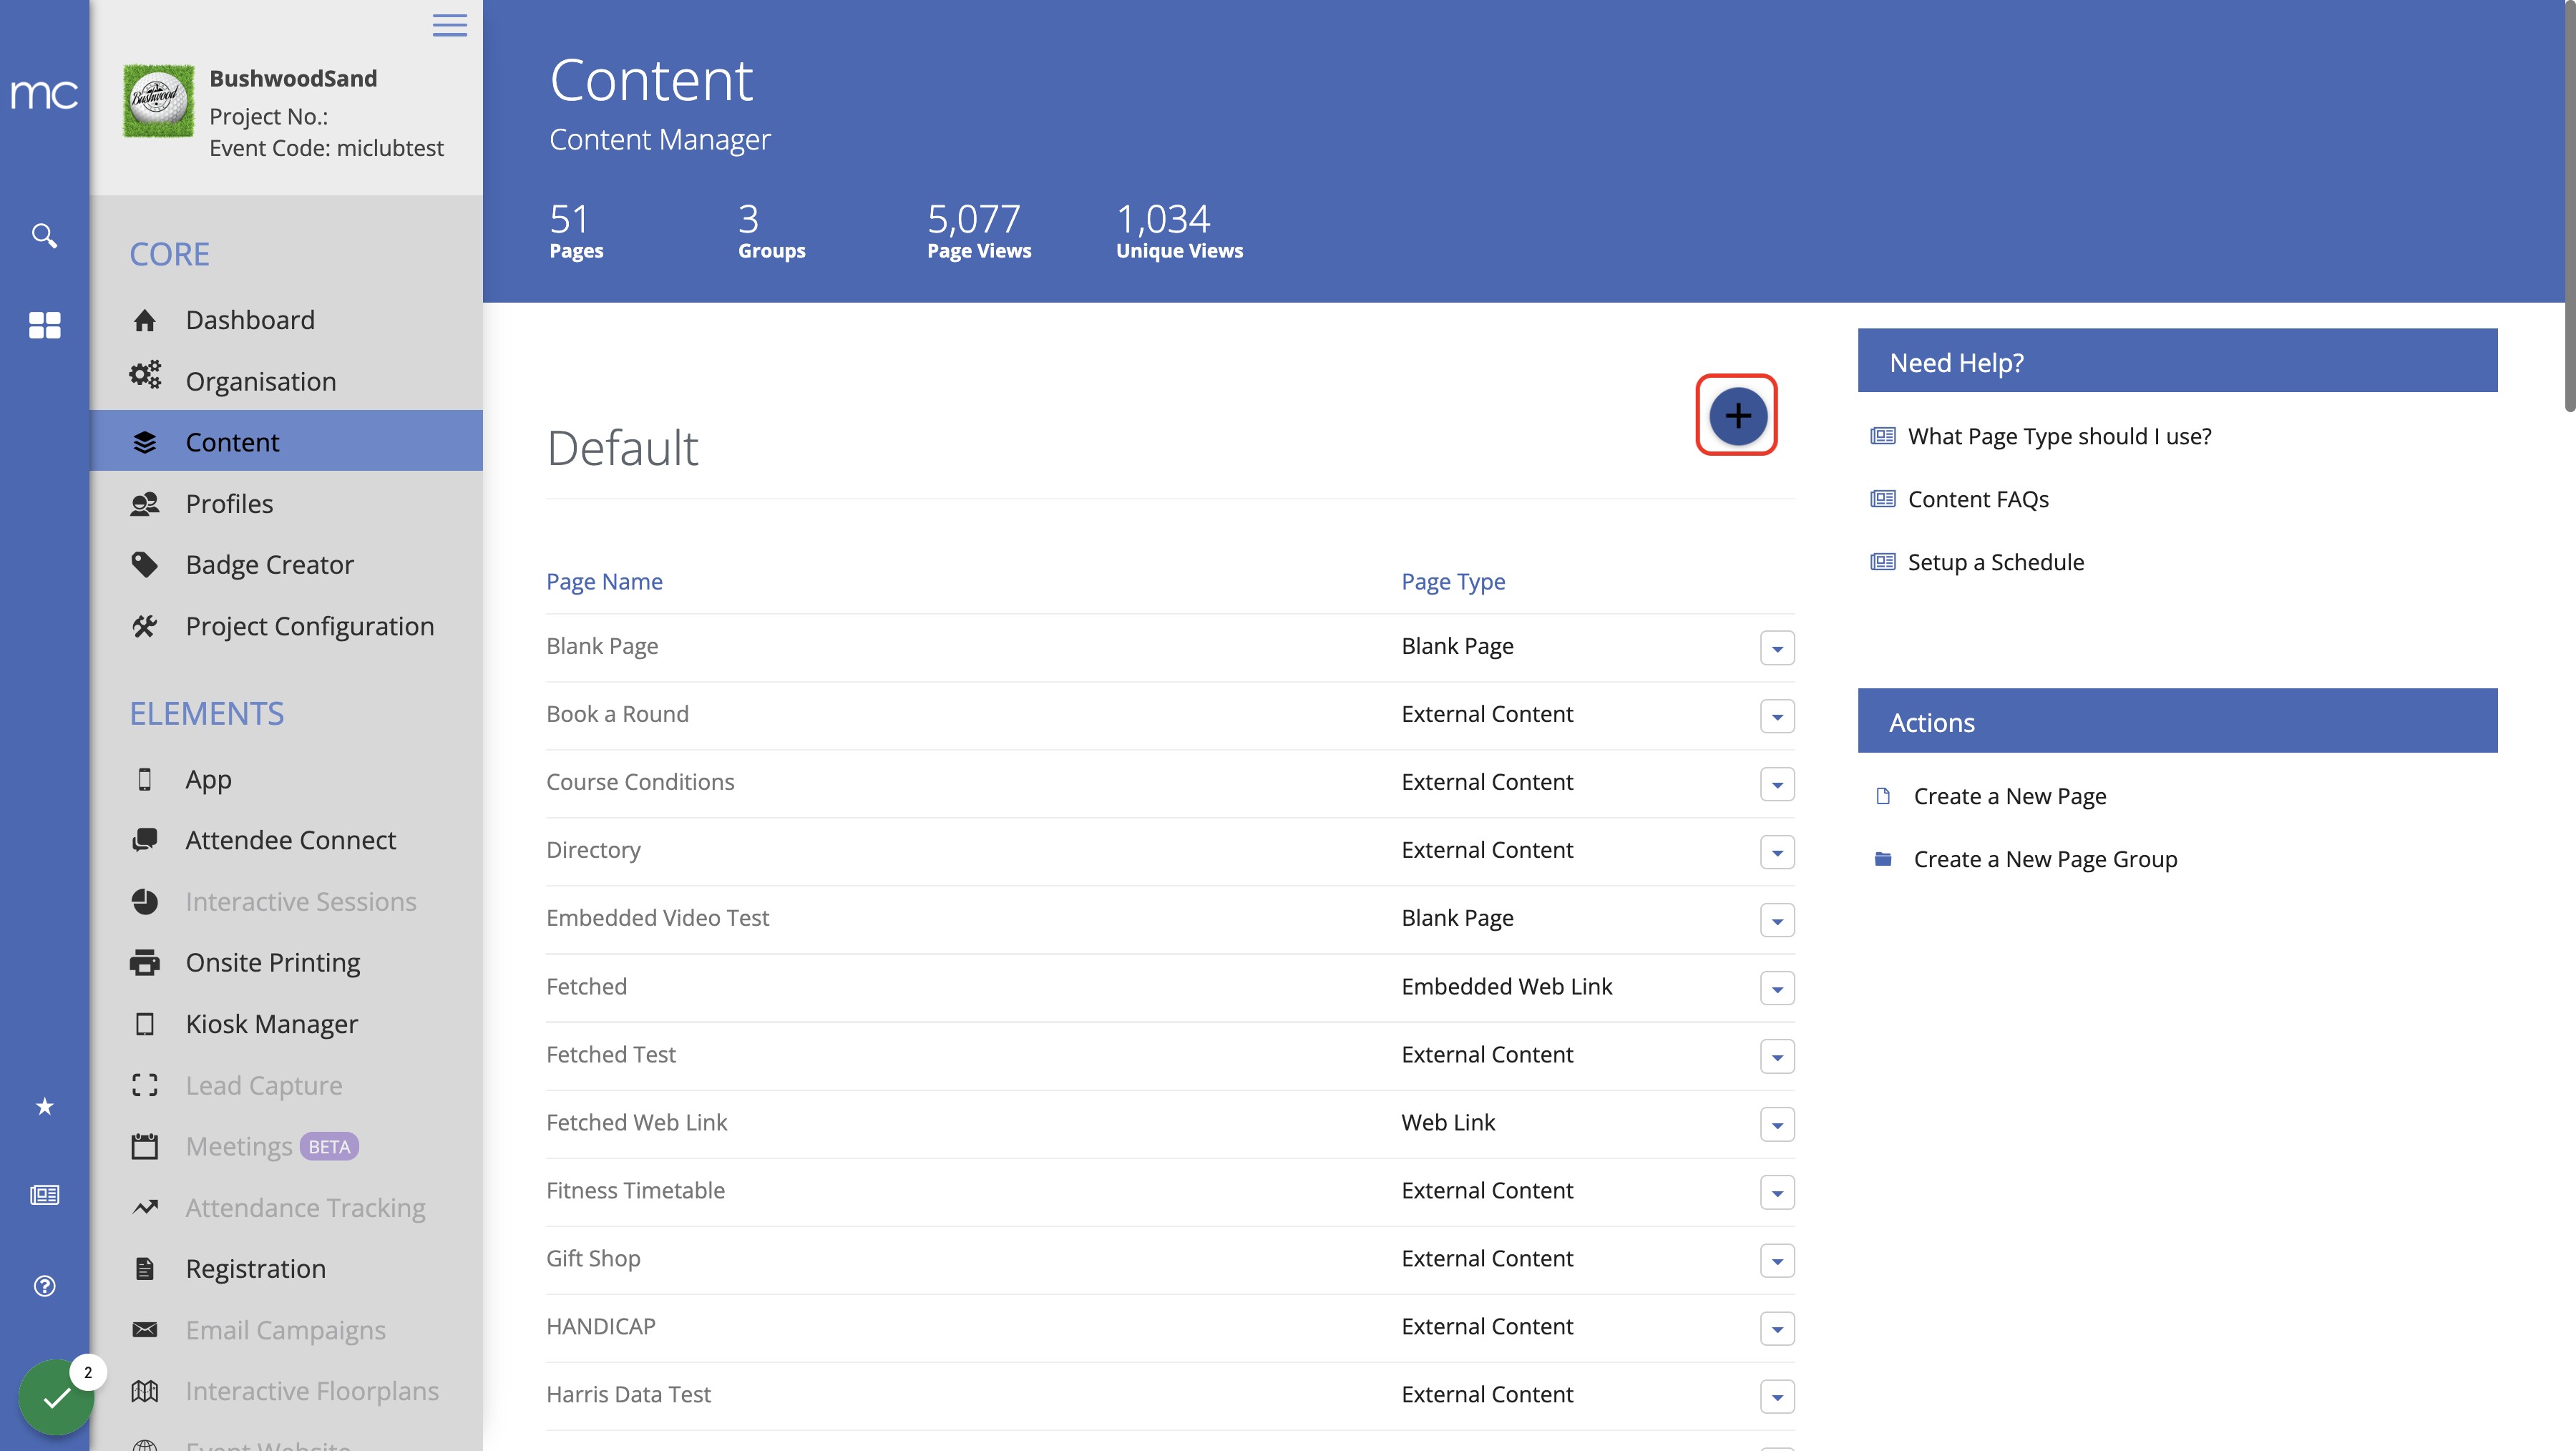Open dropdown for Directory row
This screenshot has width=2576, height=1451.
point(1777,852)
